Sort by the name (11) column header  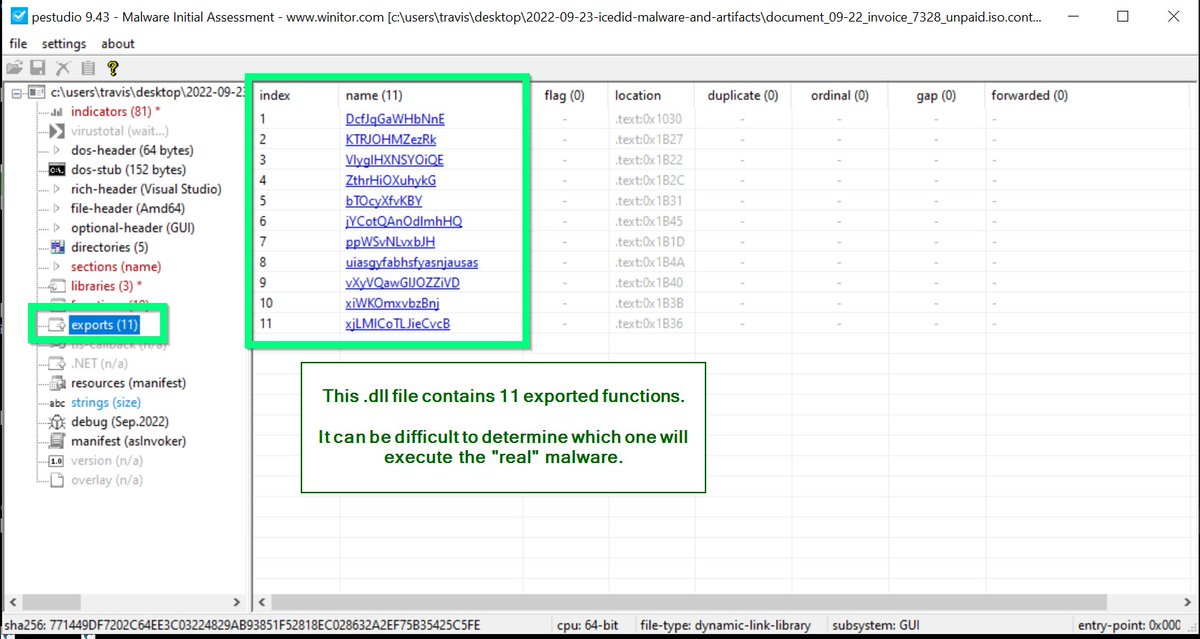(x=374, y=96)
